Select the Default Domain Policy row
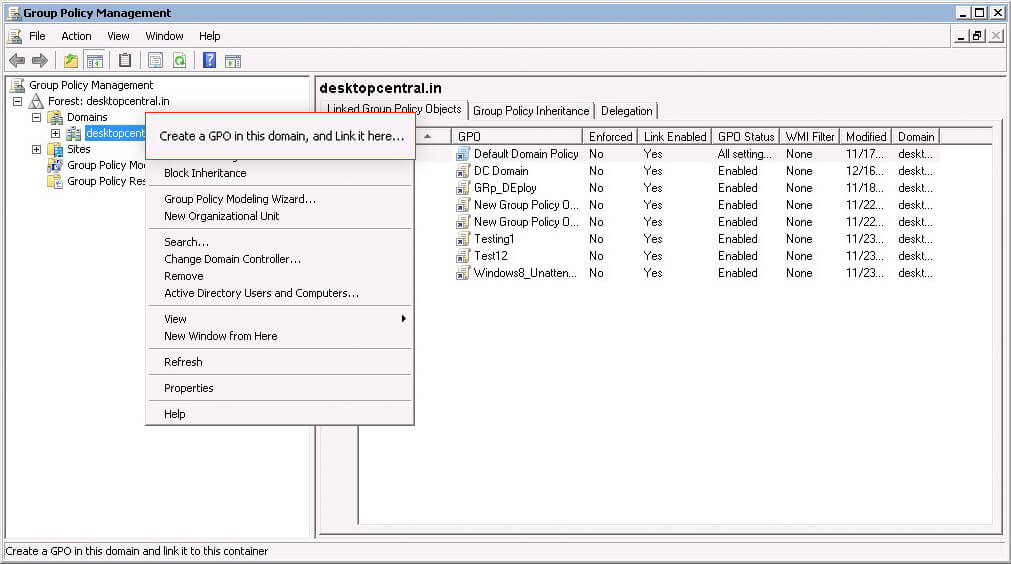Screen dimensions: 1011x564 525,154
